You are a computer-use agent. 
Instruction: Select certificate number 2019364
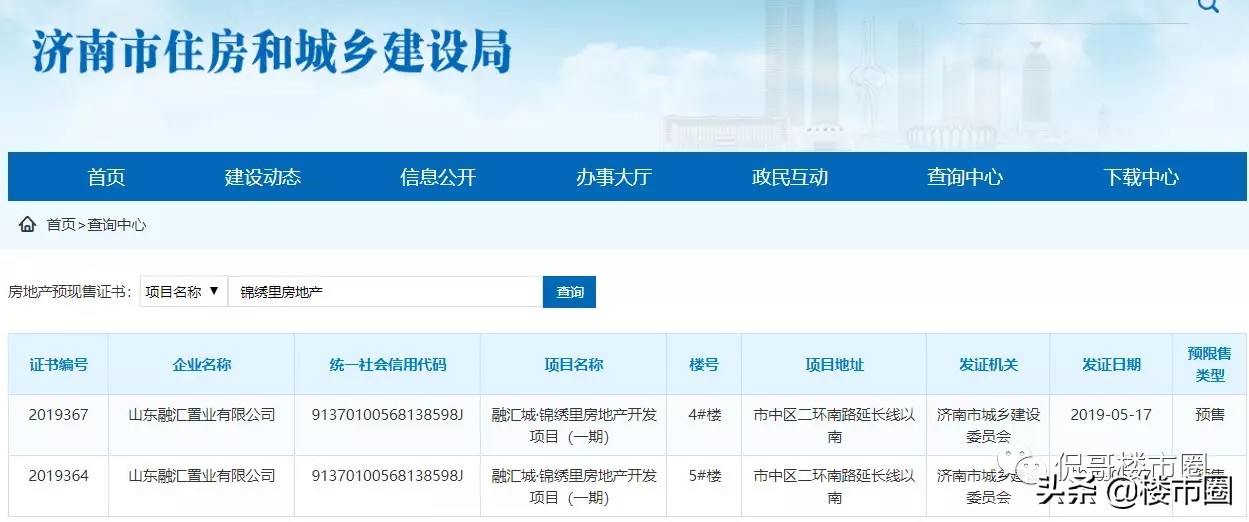pos(58,476)
